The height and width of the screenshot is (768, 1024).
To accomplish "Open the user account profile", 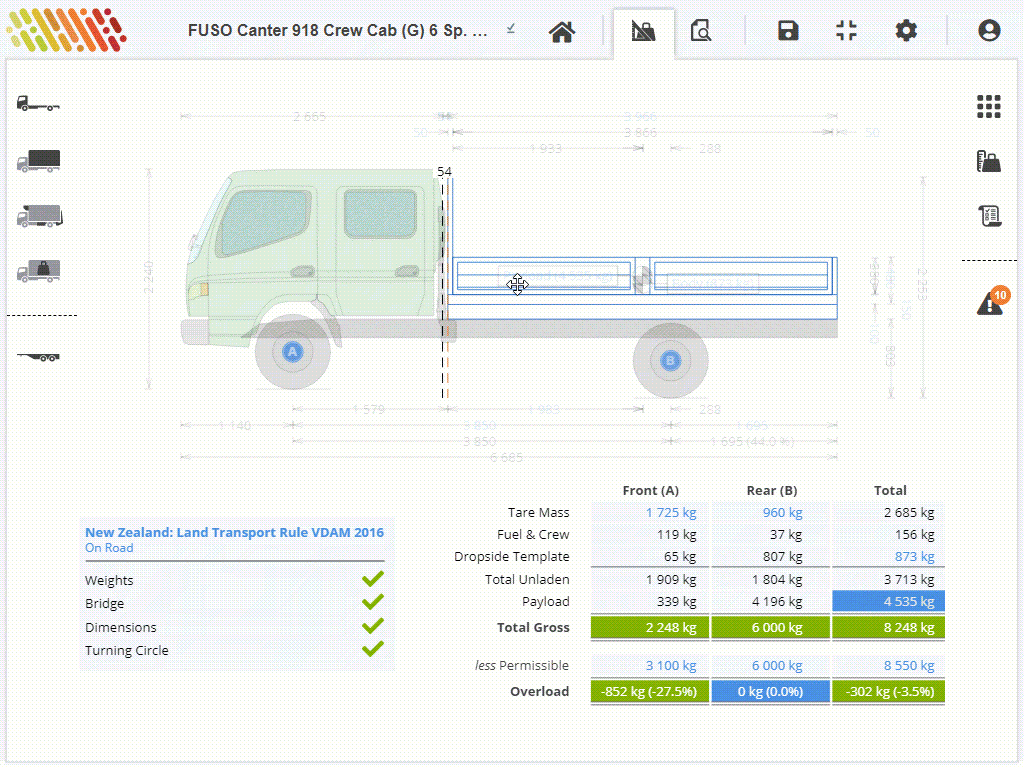I will pos(988,30).
